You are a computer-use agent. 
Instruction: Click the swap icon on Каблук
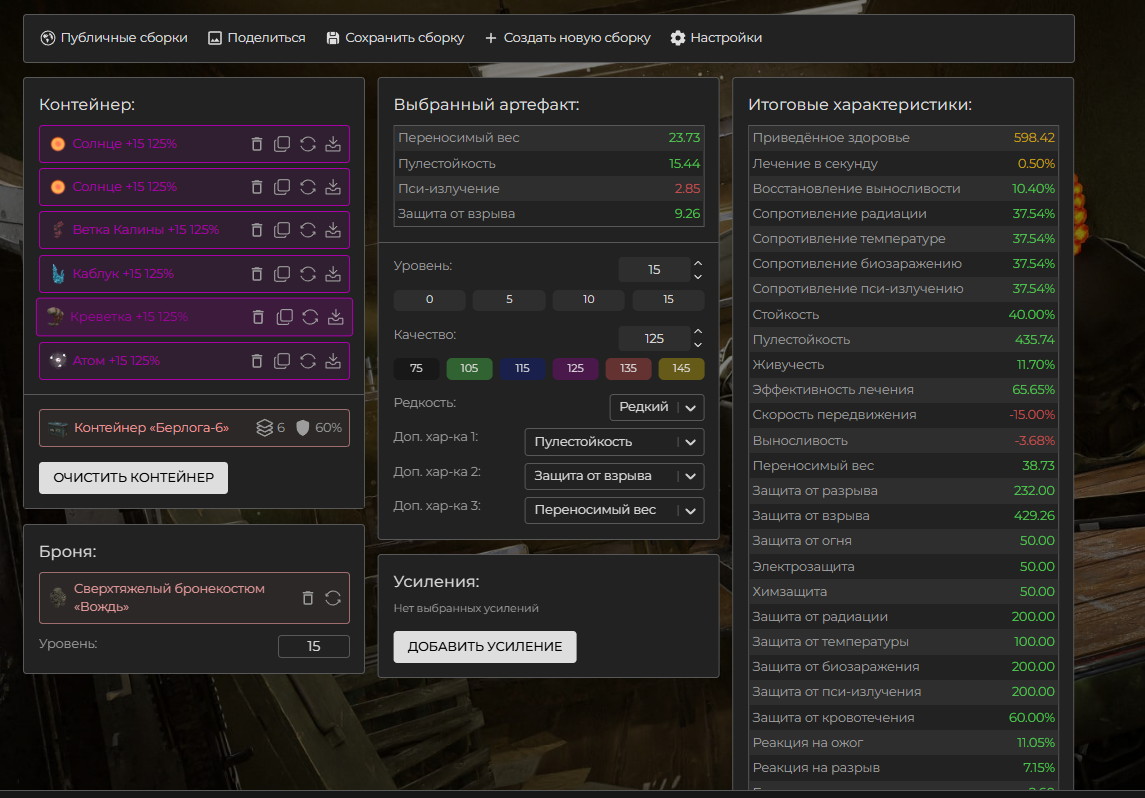tap(308, 274)
